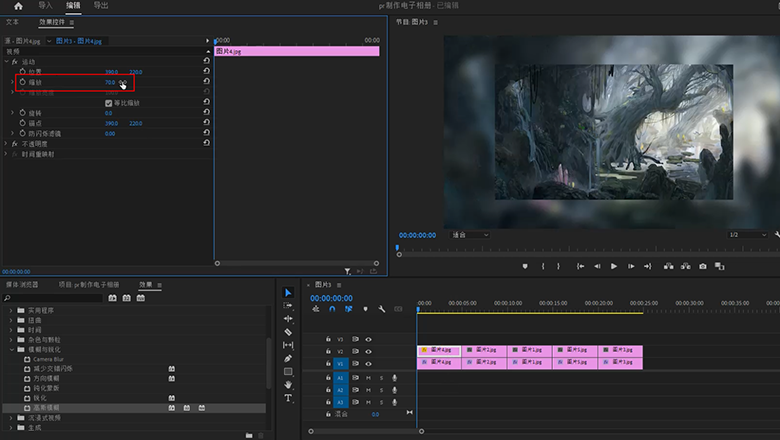This screenshot has height=440, width=780.
Task: Click 32-bit color effects filter icon
Action: pyautogui.click(x=126, y=298)
